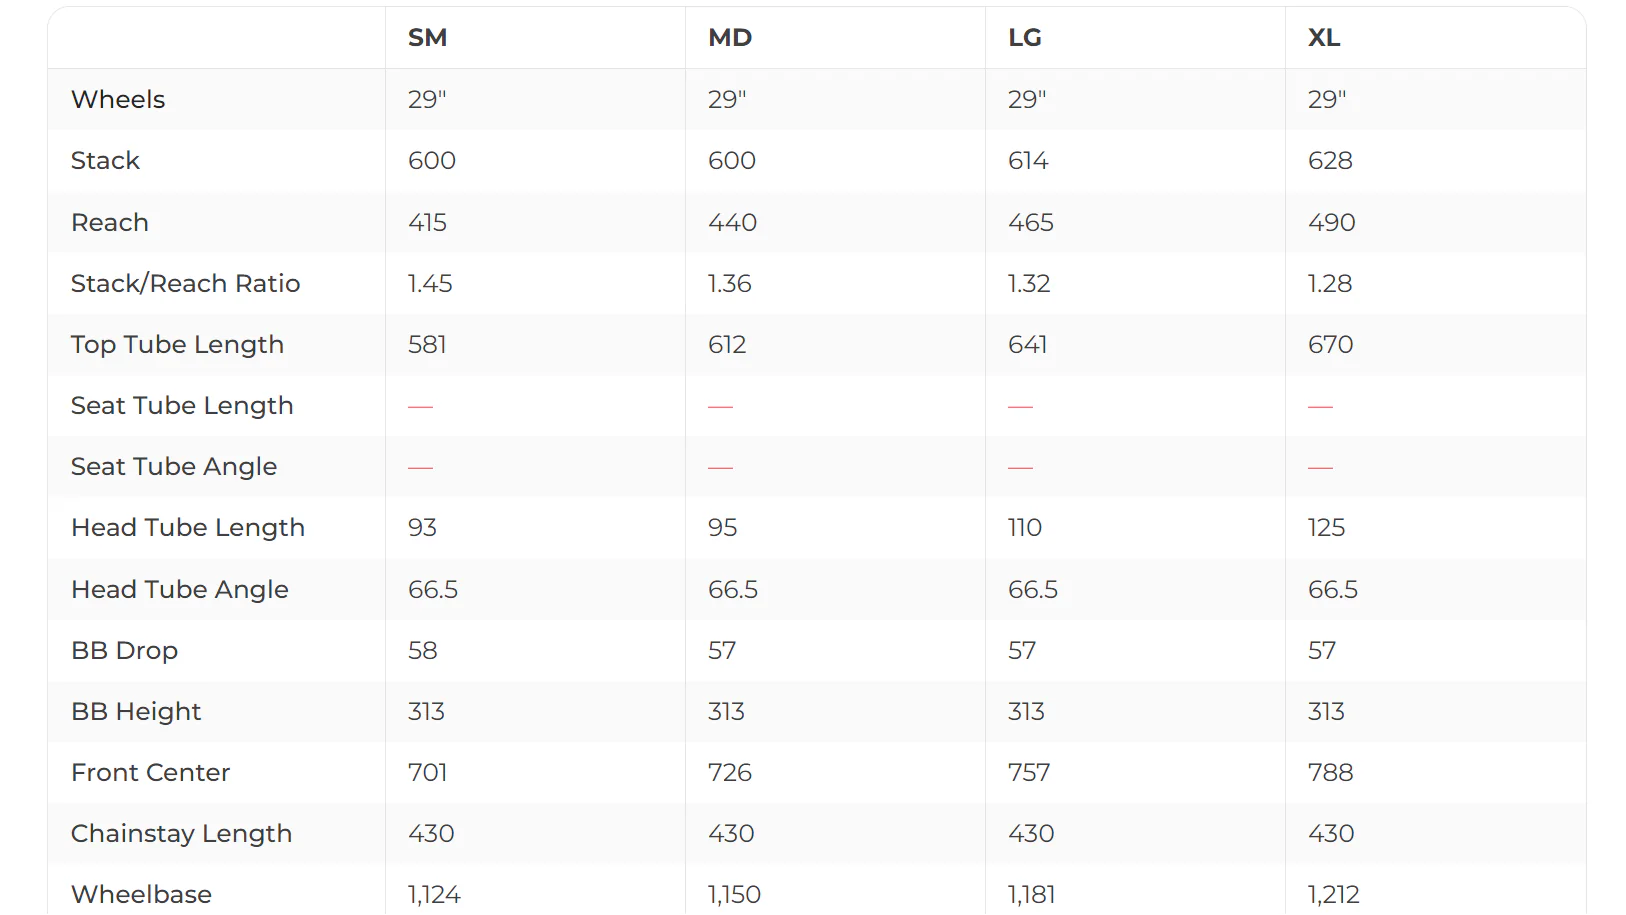1626x915 pixels.
Task: Click the Chainstay Length row label
Action: [181, 834]
